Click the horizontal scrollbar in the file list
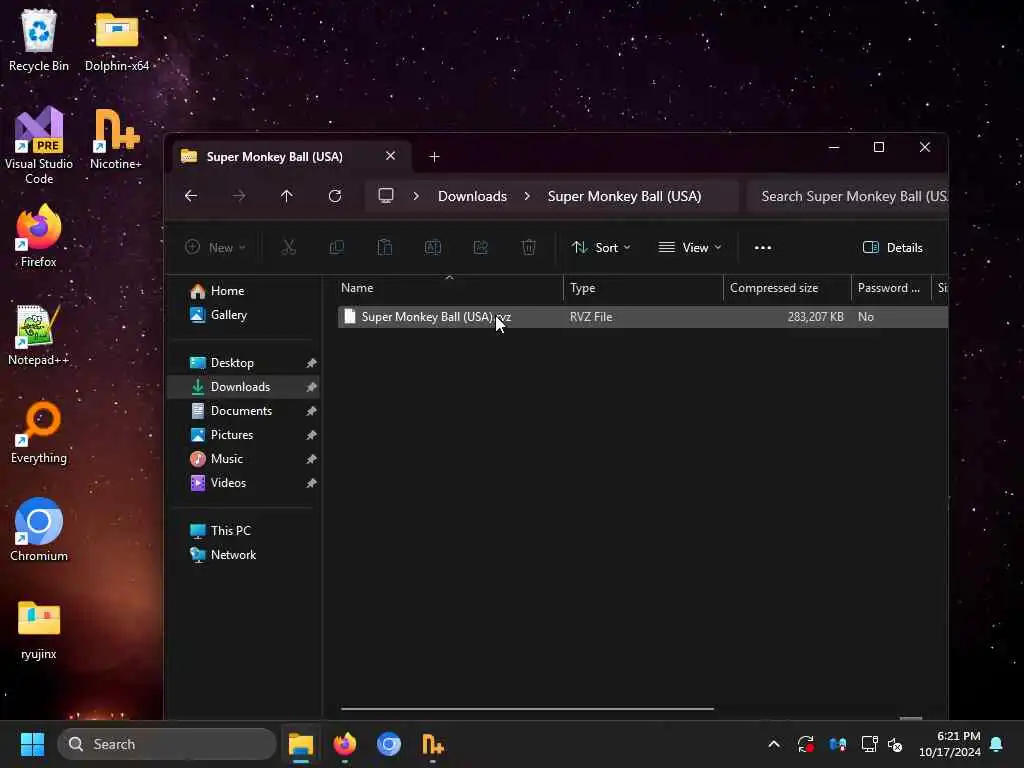This screenshot has width=1024, height=768. (x=527, y=708)
